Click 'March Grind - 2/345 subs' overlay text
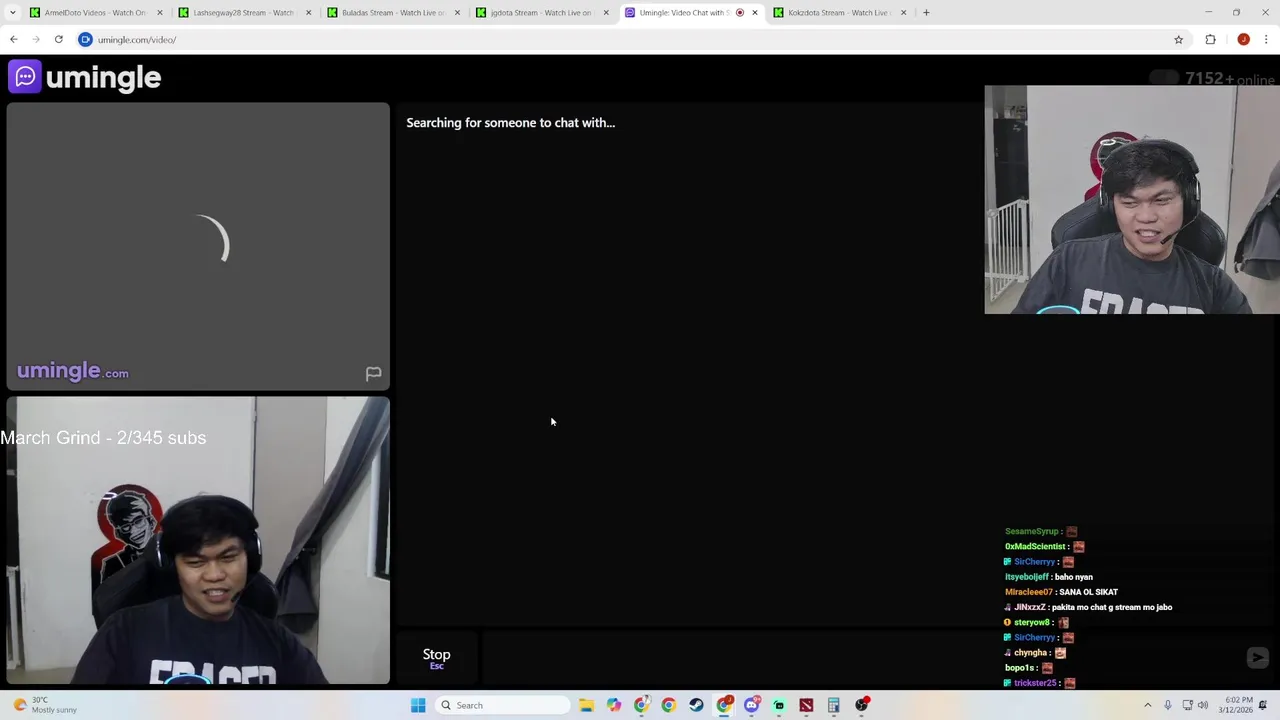The width and height of the screenshot is (1280, 720). point(103,438)
